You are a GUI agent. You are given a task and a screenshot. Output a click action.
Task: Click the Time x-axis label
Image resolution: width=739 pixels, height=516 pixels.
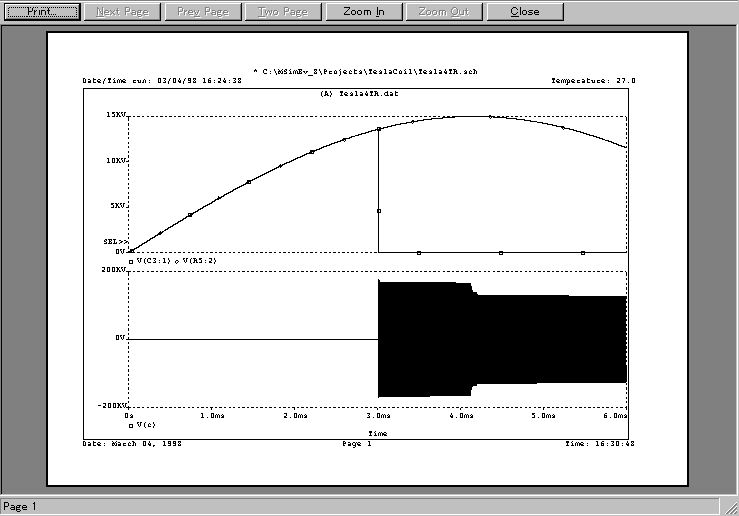click(x=377, y=434)
